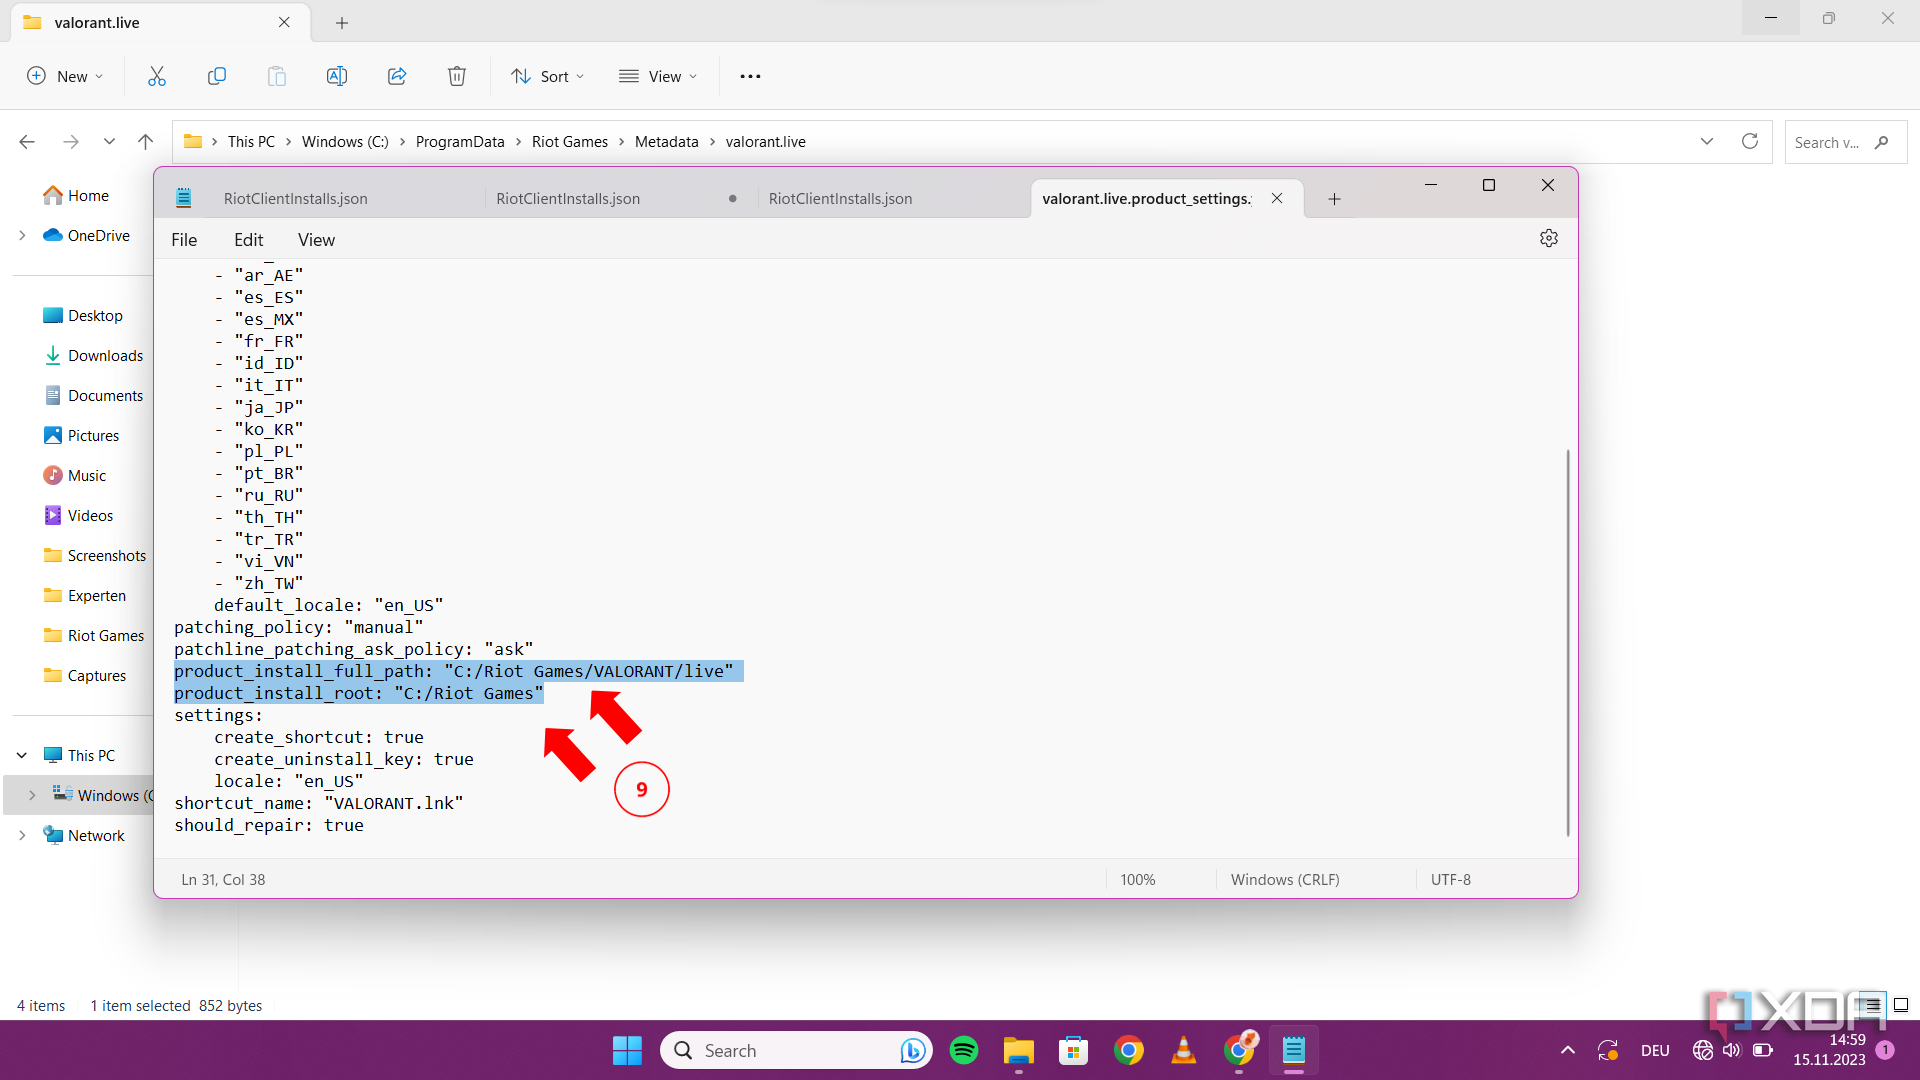
Task: Open Documents in the navigation pane
Action: click(105, 396)
